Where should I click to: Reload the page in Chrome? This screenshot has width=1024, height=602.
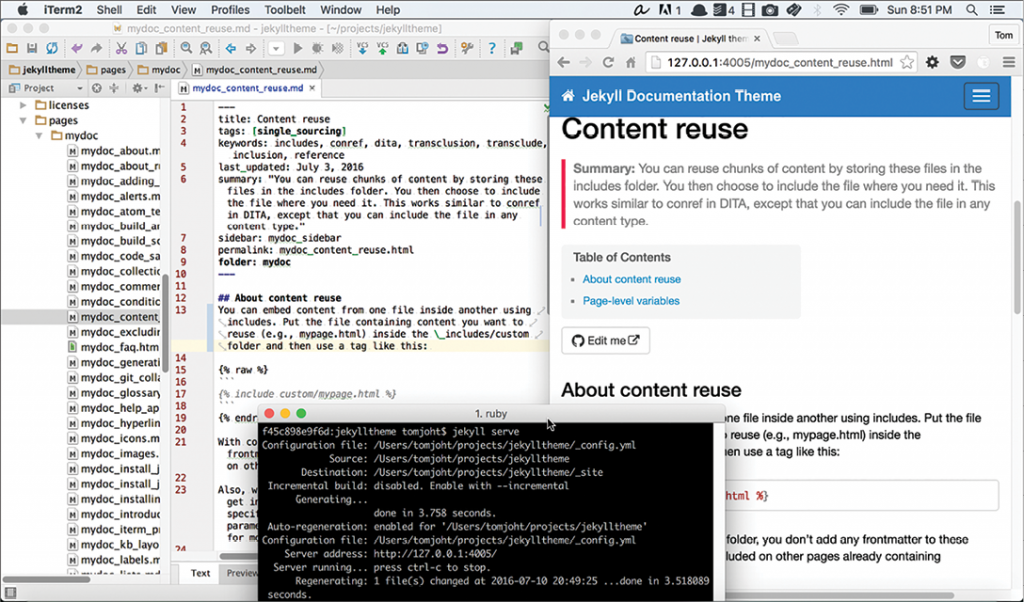(608, 63)
